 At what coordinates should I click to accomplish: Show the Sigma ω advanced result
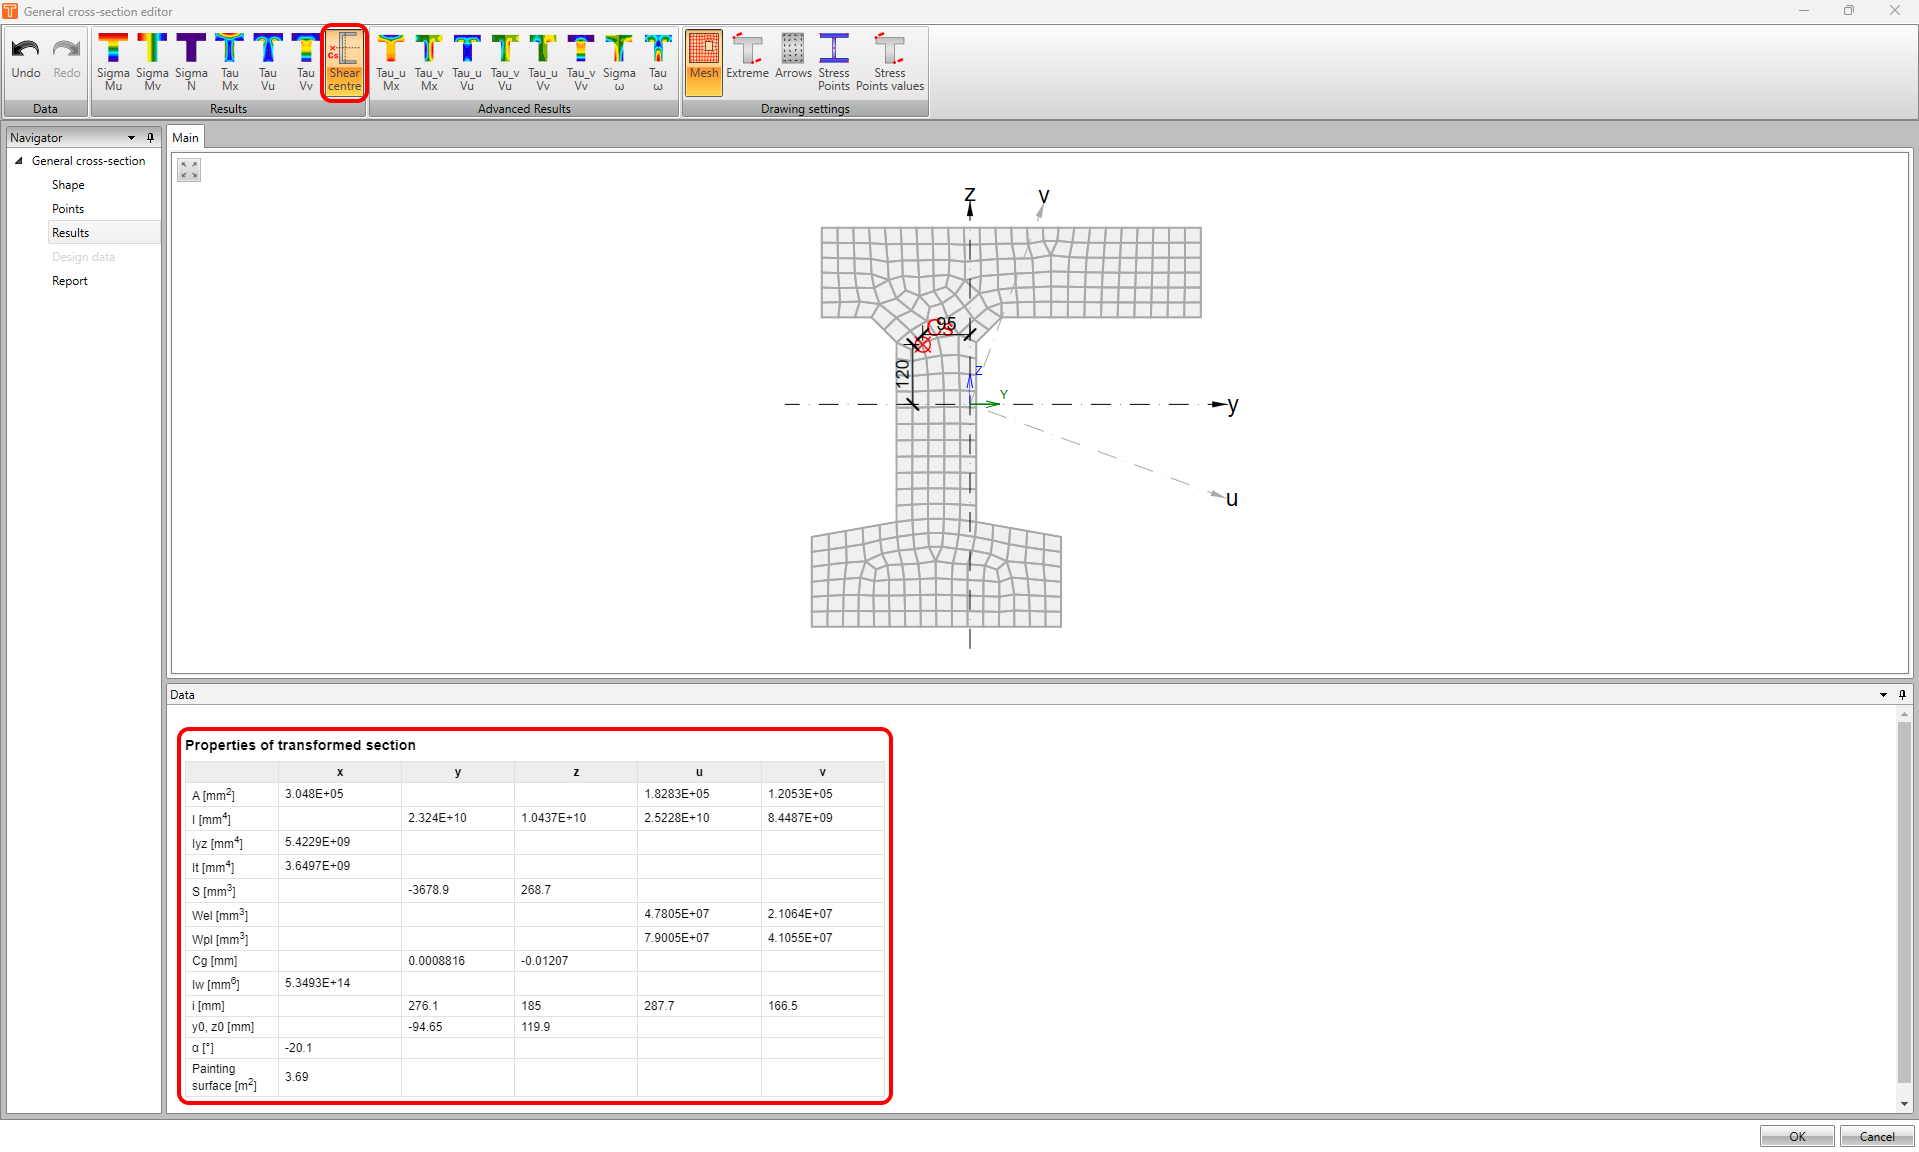(618, 60)
